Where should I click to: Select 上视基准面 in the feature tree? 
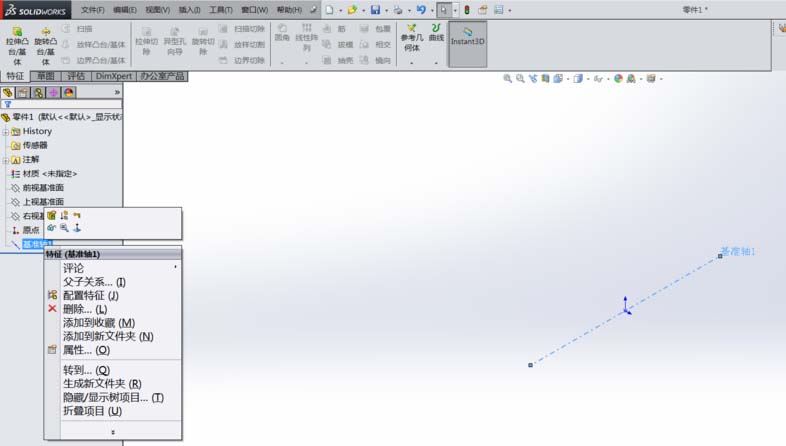click(x=43, y=202)
